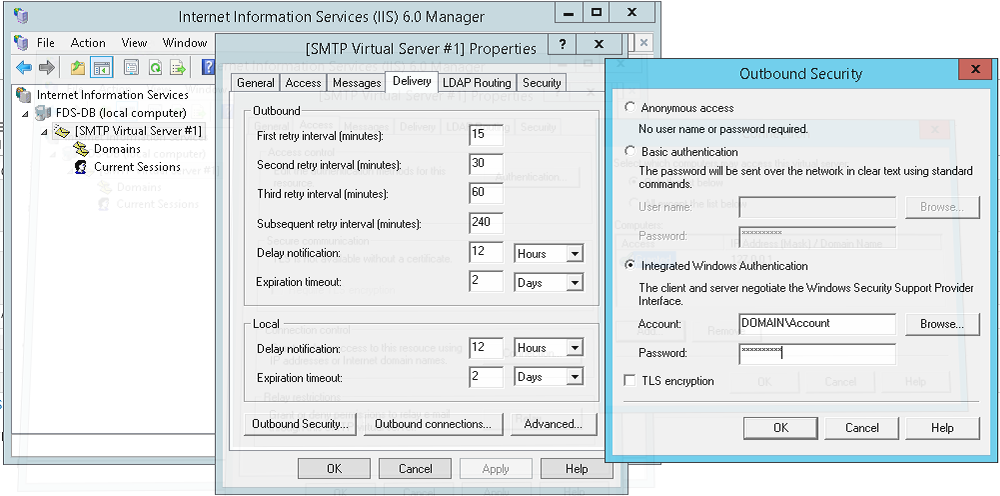The height and width of the screenshot is (496, 1000).
Task: Click Help in SMTP Properties dialog
Action: click(577, 469)
